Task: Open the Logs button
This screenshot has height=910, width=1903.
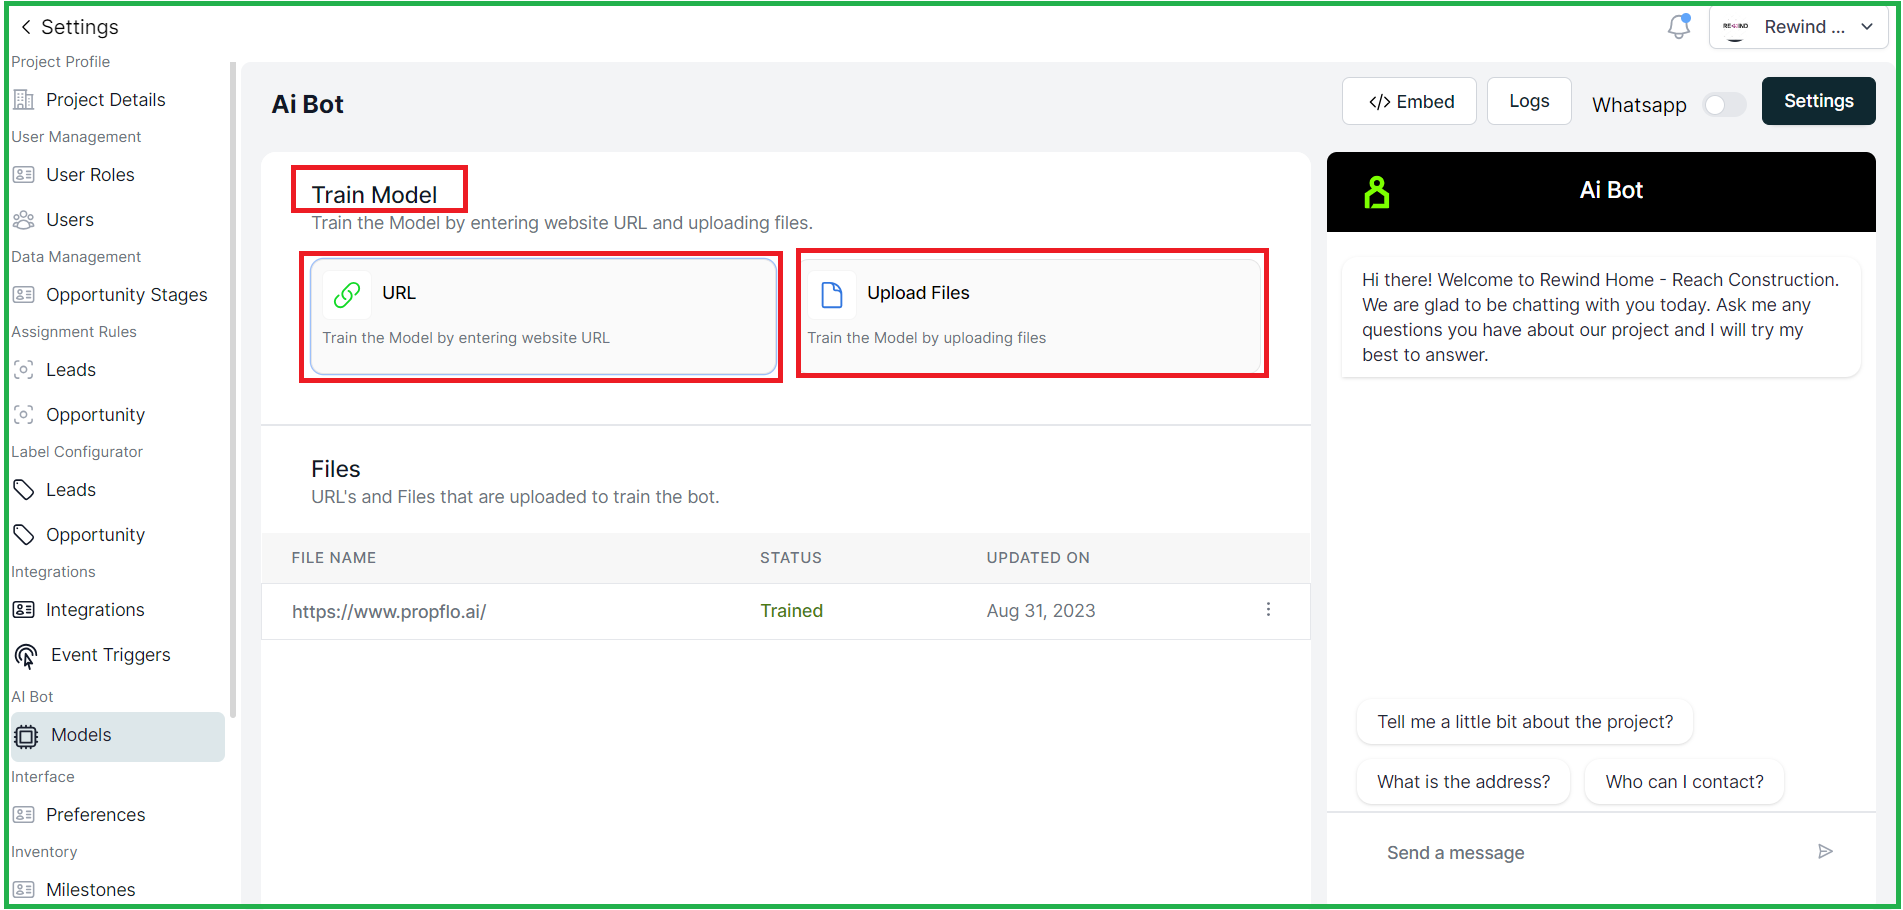Action: pyautogui.click(x=1529, y=101)
